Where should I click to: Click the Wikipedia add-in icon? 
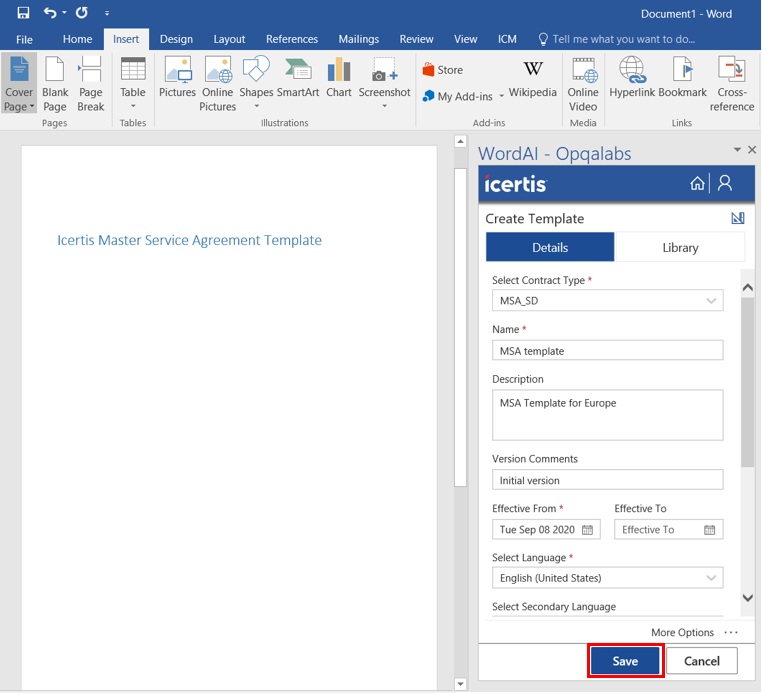coord(532,80)
